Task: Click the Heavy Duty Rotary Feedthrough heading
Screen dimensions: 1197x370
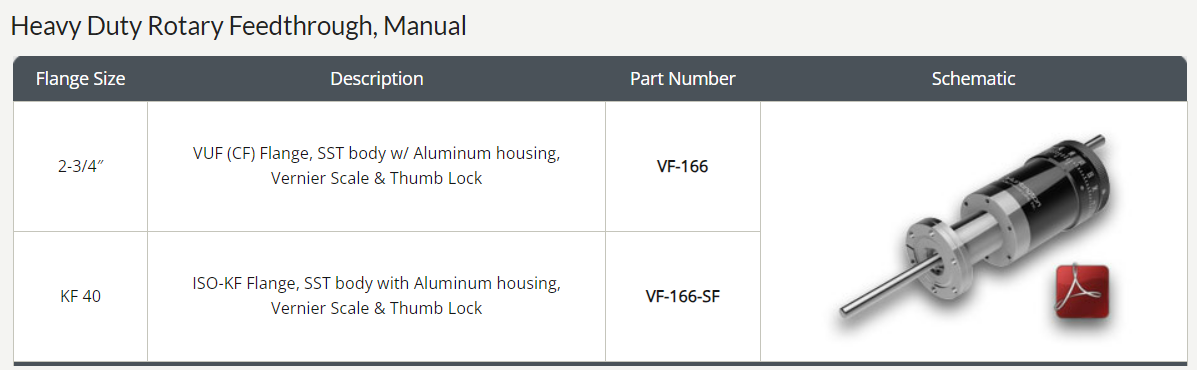Action: pyautogui.click(x=238, y=27)
